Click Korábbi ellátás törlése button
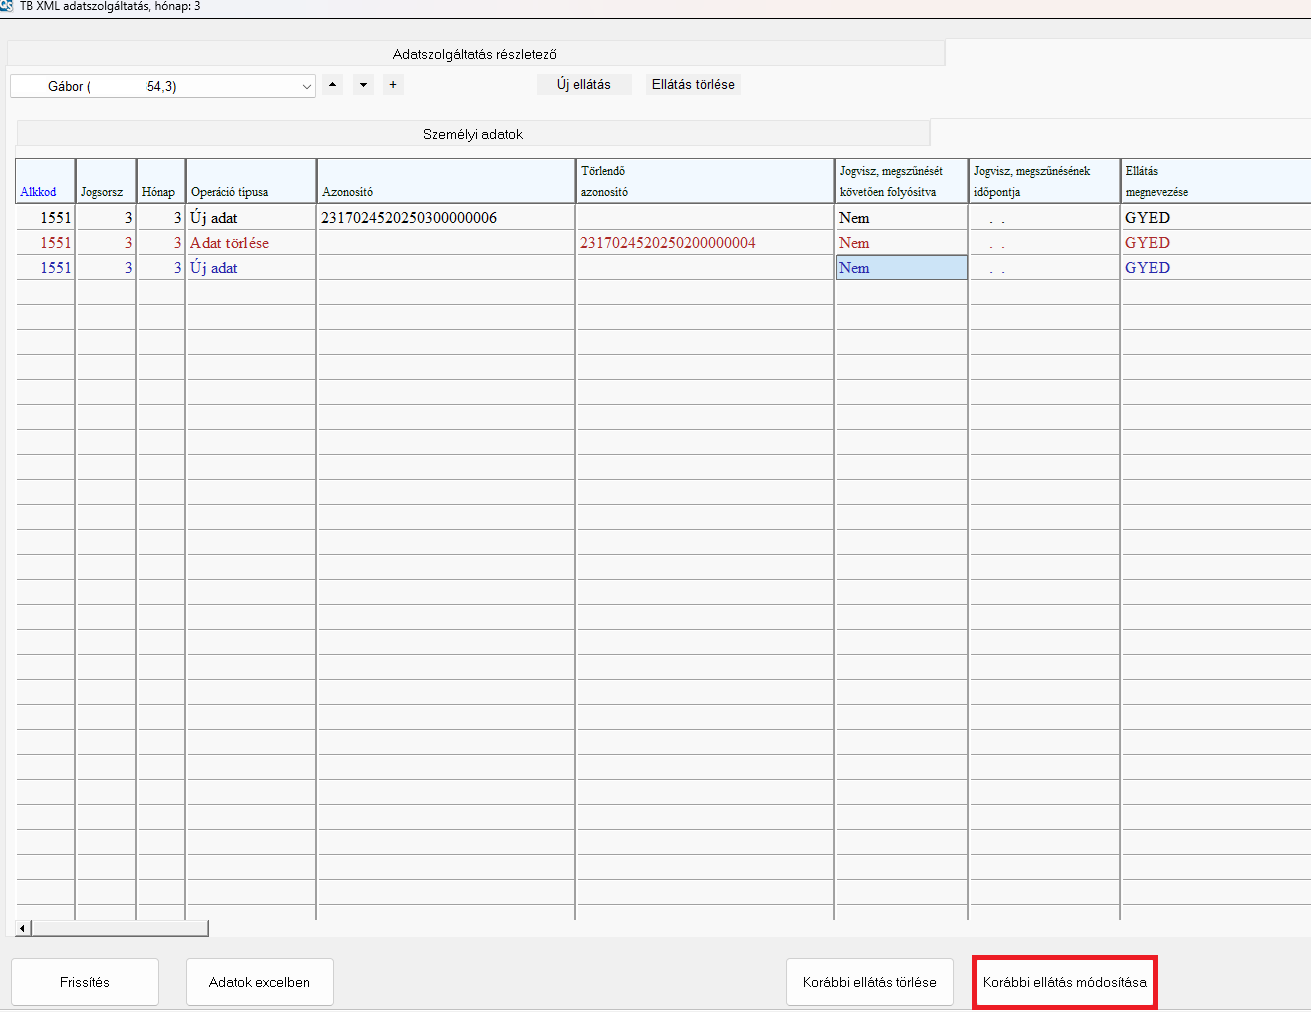The height and width of the screenshot is (1012, 1311). coord(869,982)
